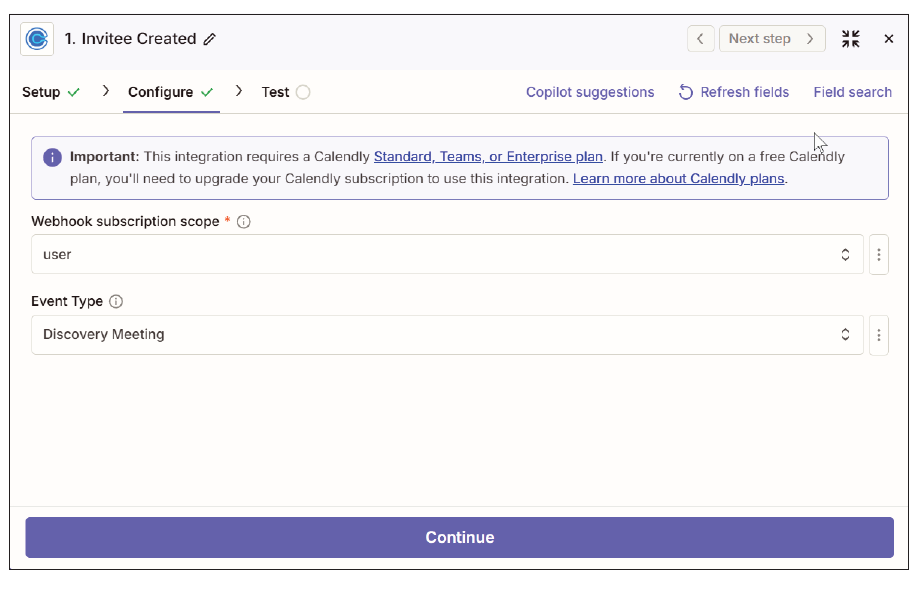Open three-dot menu for Event Type field
Image resolution: width=917 pixels, height=589 pixels.
click(x=878, y=335)
